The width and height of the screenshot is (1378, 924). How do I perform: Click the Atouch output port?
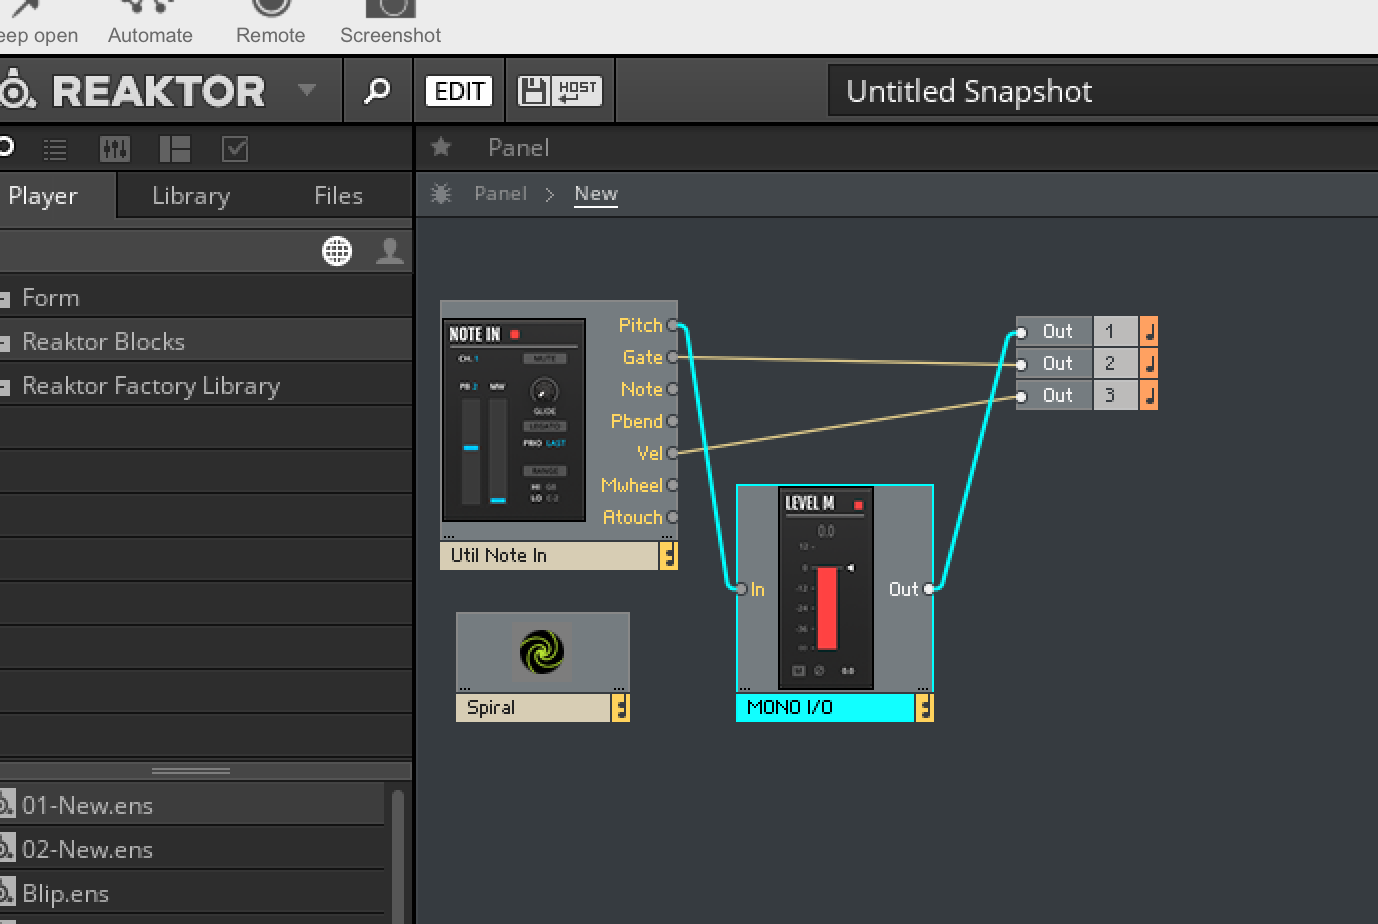coord(672,517)
